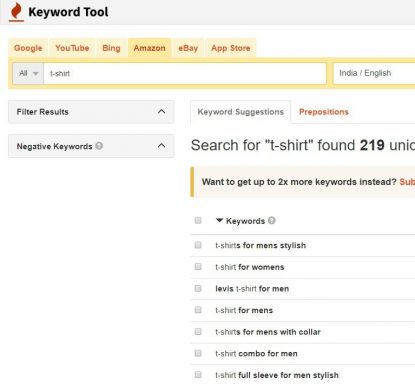Click keyword text t-shirt combo for men
Viewport: 415px width, 385px height.
[256, 354]
